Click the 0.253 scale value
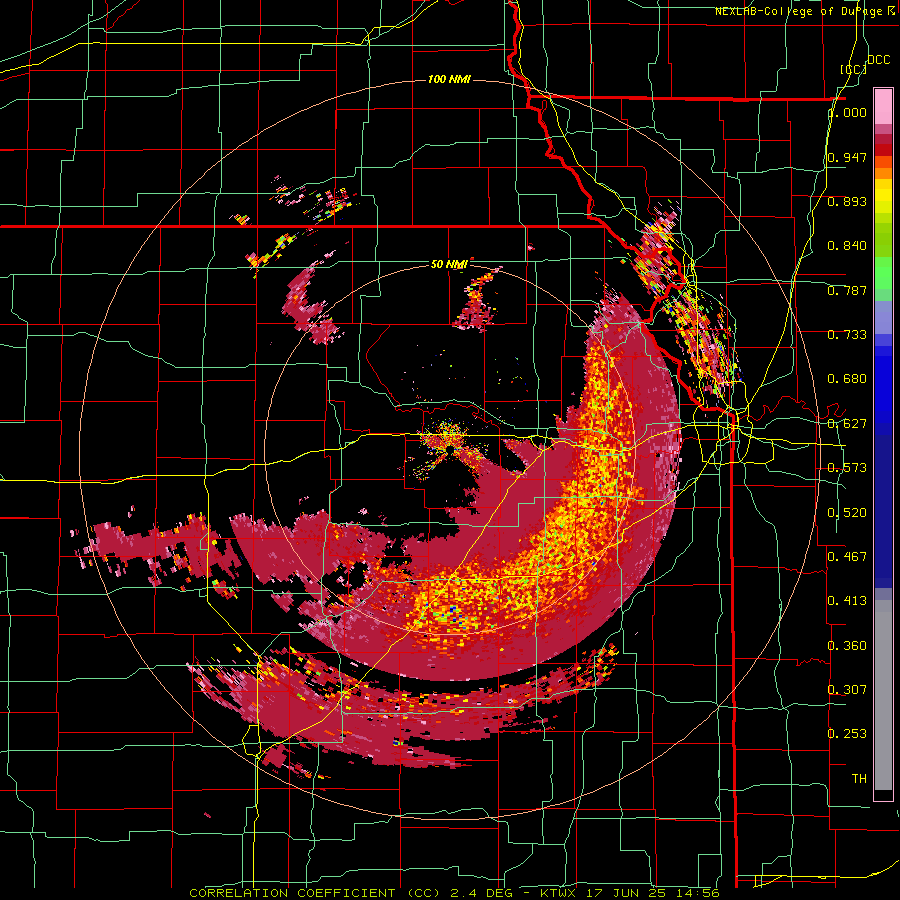This screenshot has width=900, height=900. (847, 734)
